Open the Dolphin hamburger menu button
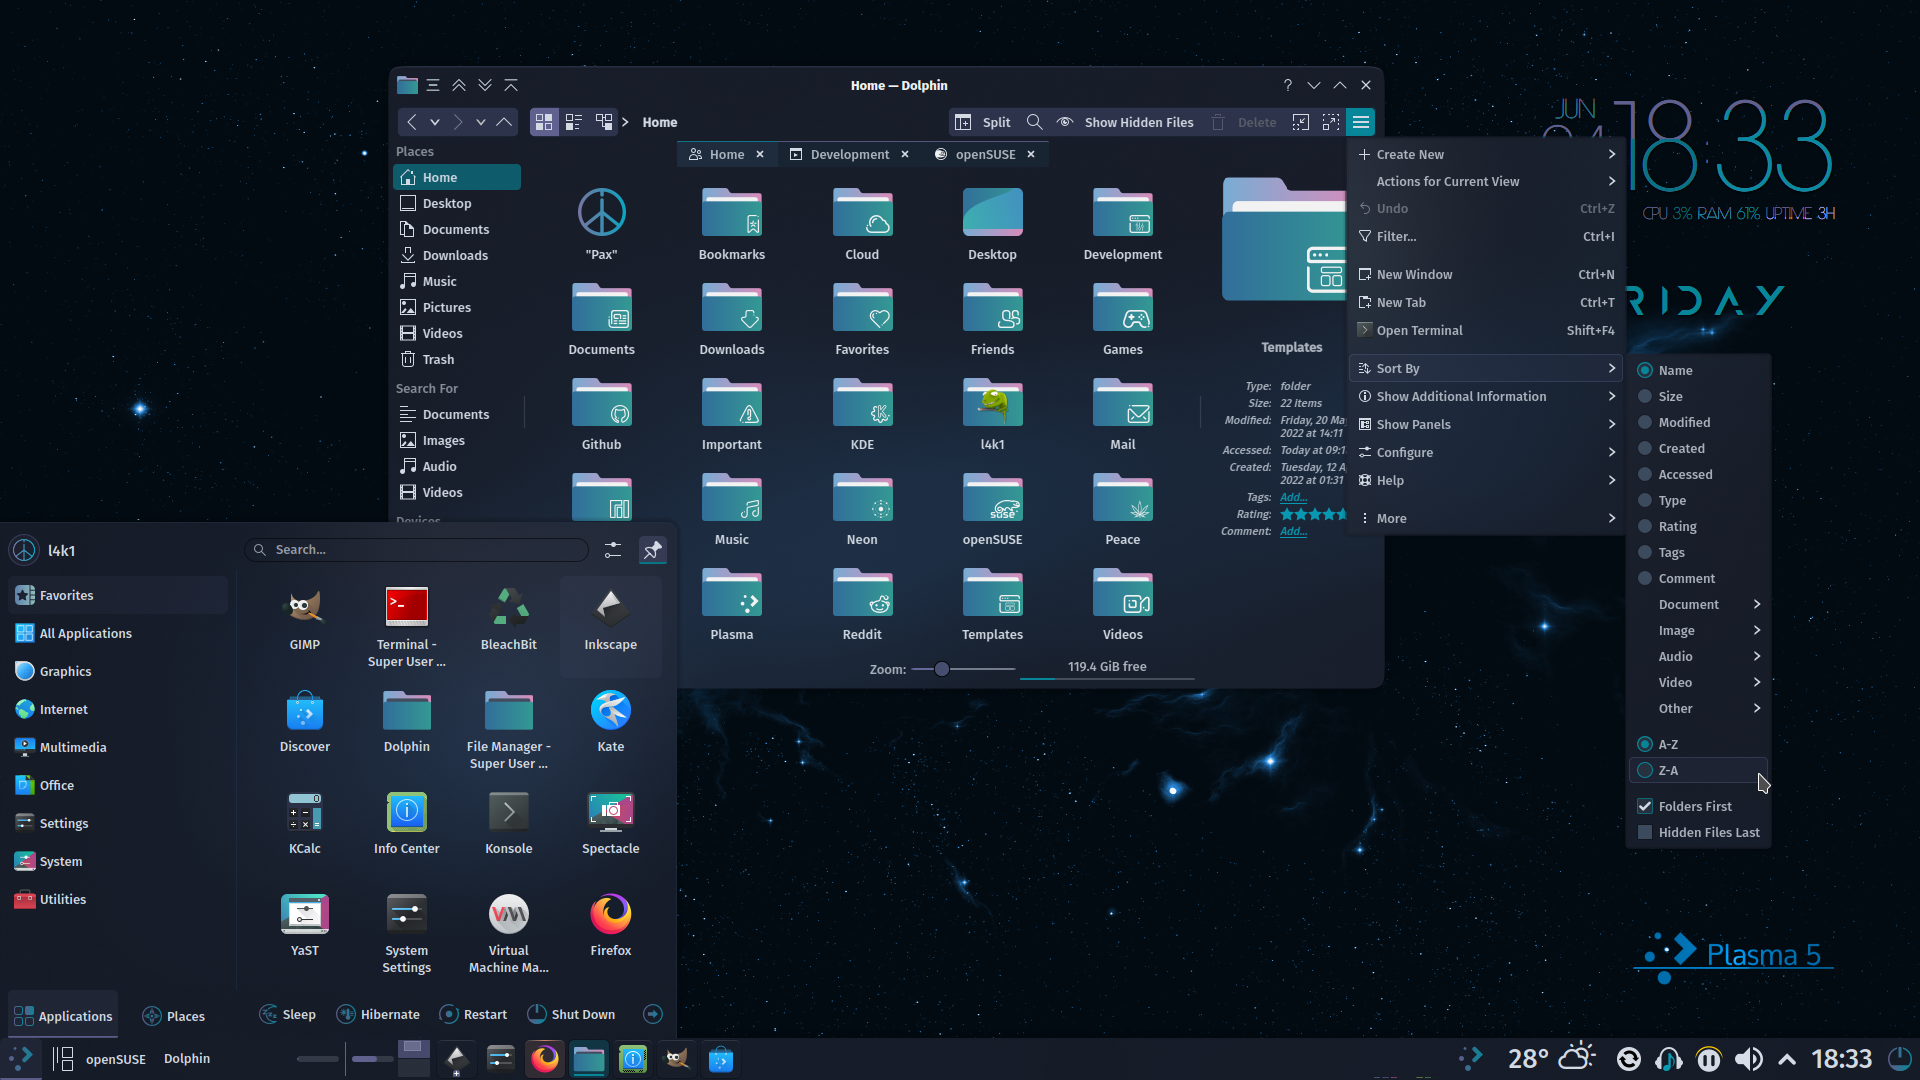 (x=1361, y=122)
